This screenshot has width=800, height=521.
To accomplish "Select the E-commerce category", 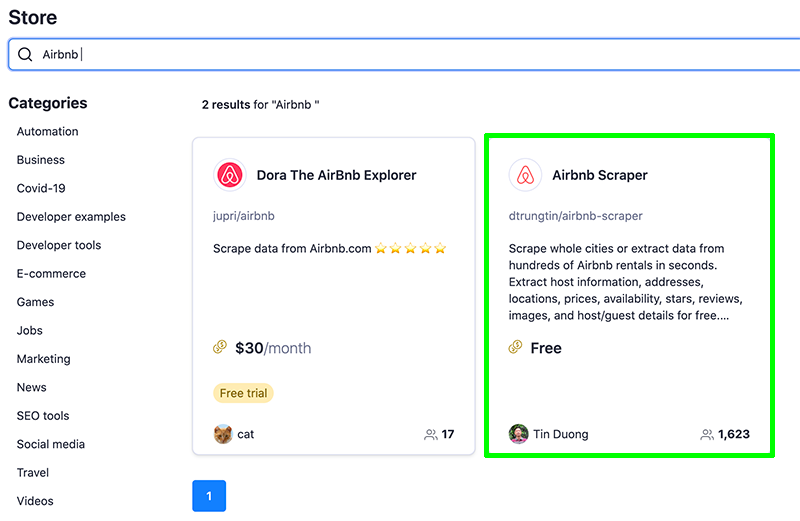I will (51, 274).
